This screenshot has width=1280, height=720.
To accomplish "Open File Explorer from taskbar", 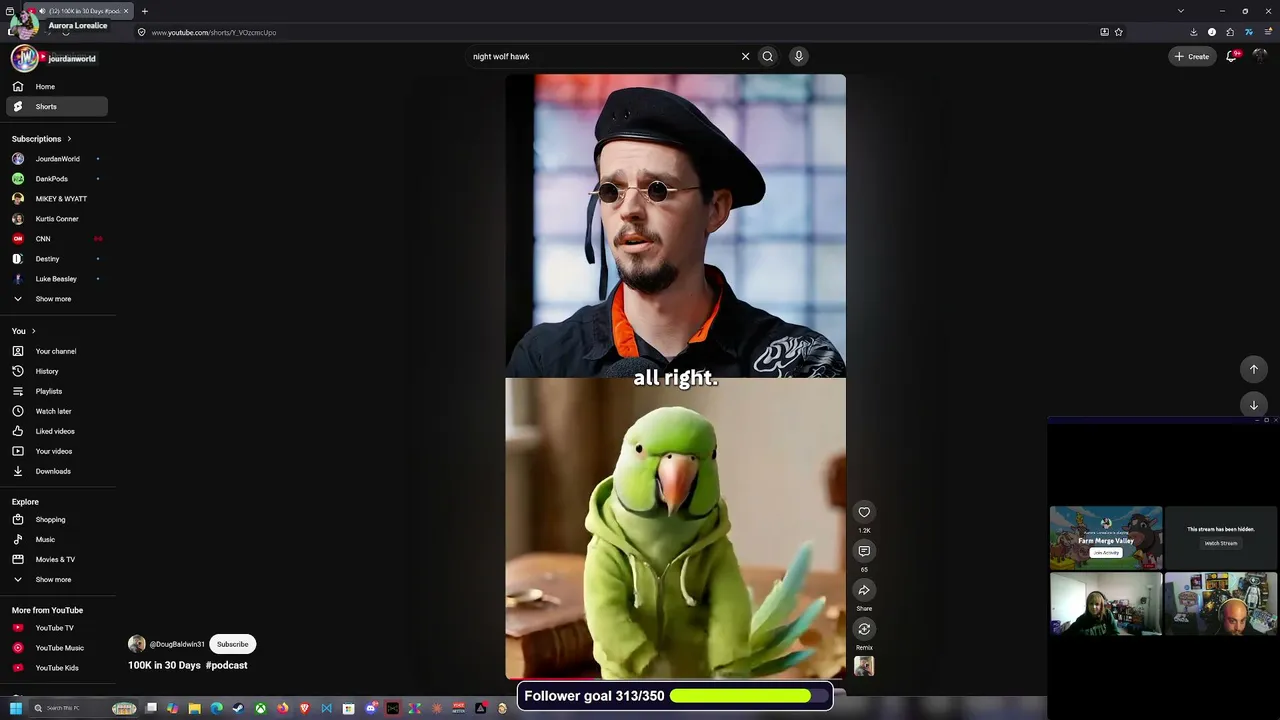I will 195,709.
